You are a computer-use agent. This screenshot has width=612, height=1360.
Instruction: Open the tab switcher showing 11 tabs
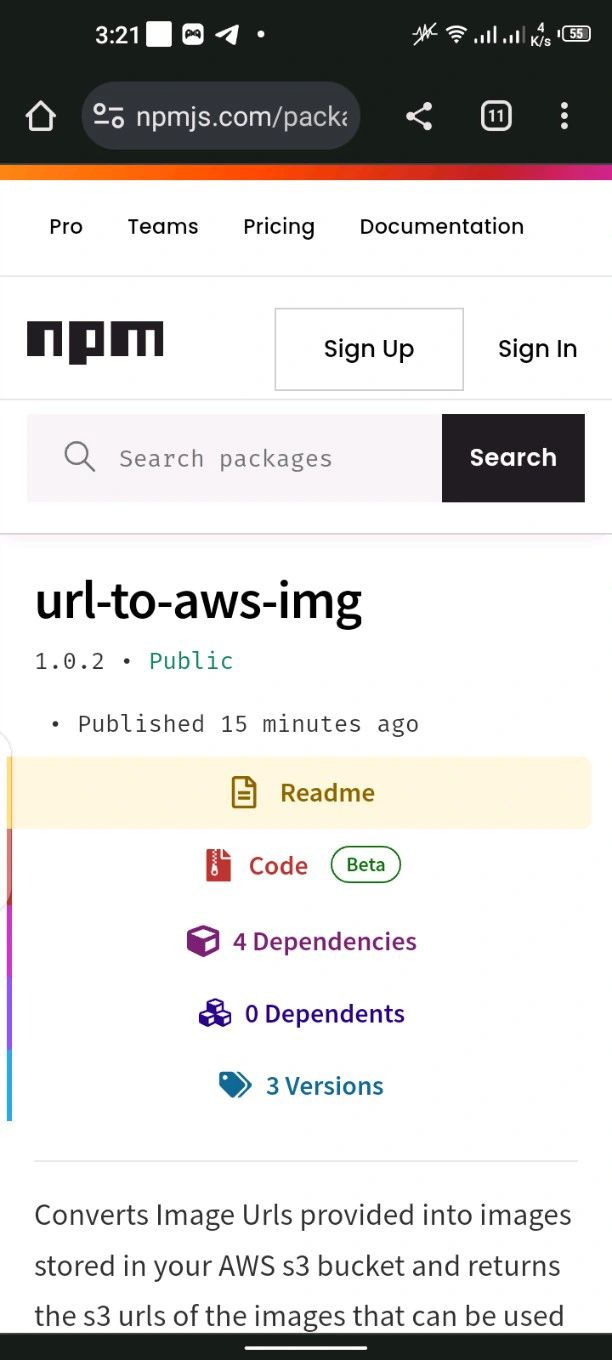click(496, 117)
